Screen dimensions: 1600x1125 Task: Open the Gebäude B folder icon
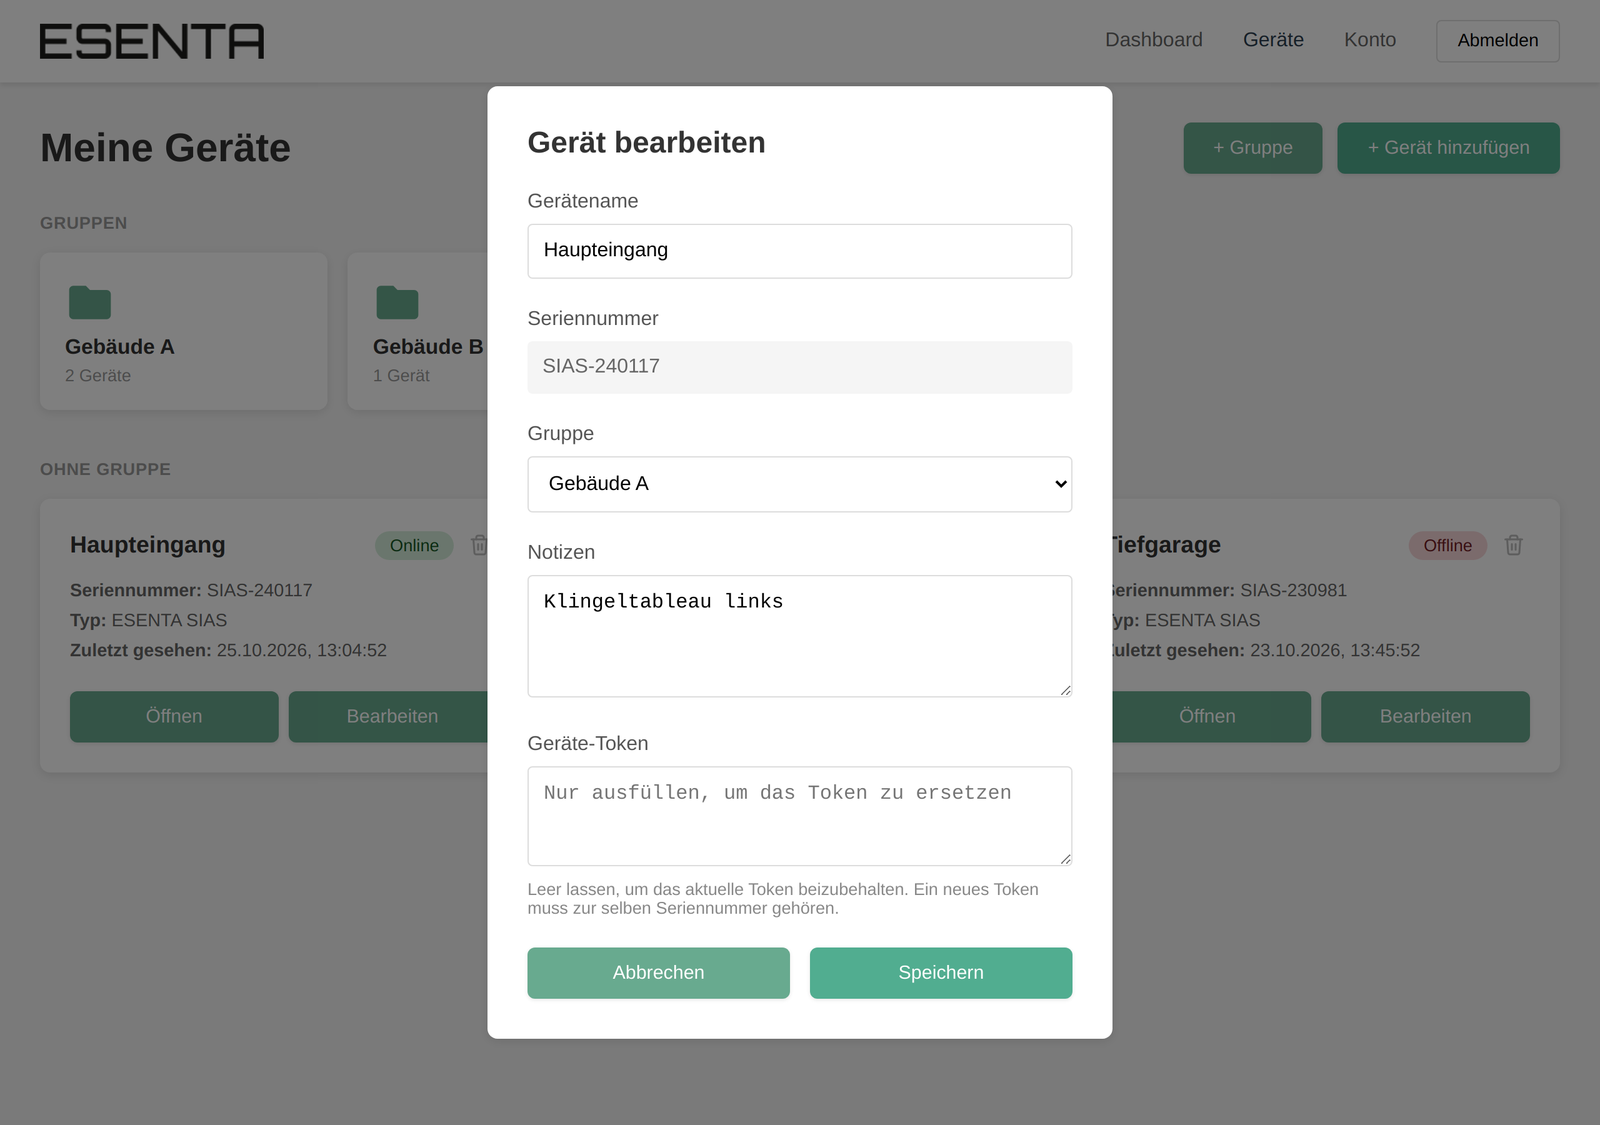[x=397, y=302]
